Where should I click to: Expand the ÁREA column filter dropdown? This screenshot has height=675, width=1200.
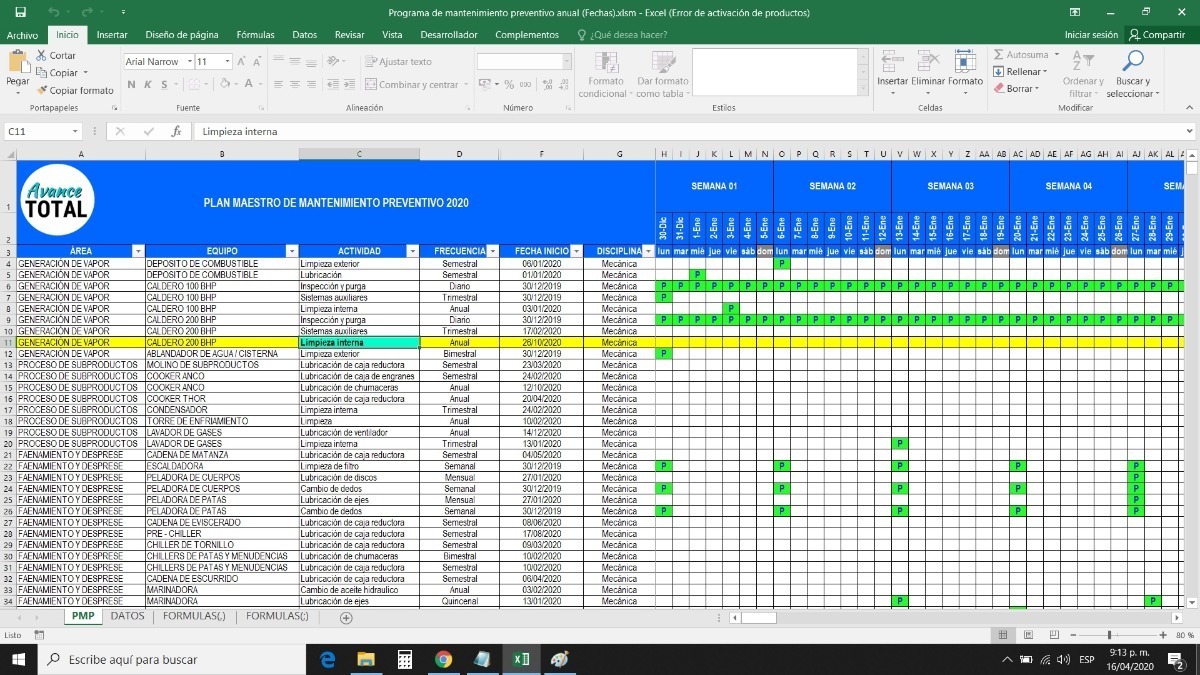(138, 251)
